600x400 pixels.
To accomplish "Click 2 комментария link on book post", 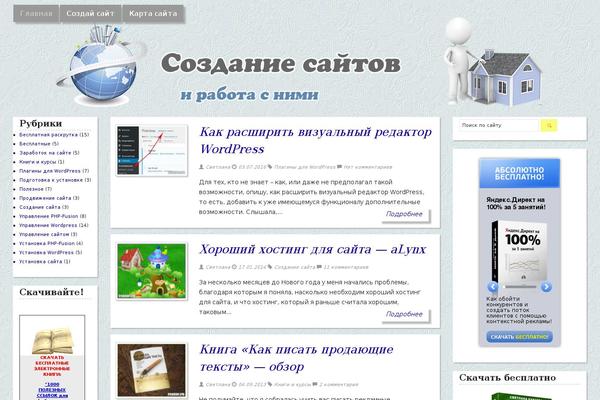I will click(x=339, y=385).
